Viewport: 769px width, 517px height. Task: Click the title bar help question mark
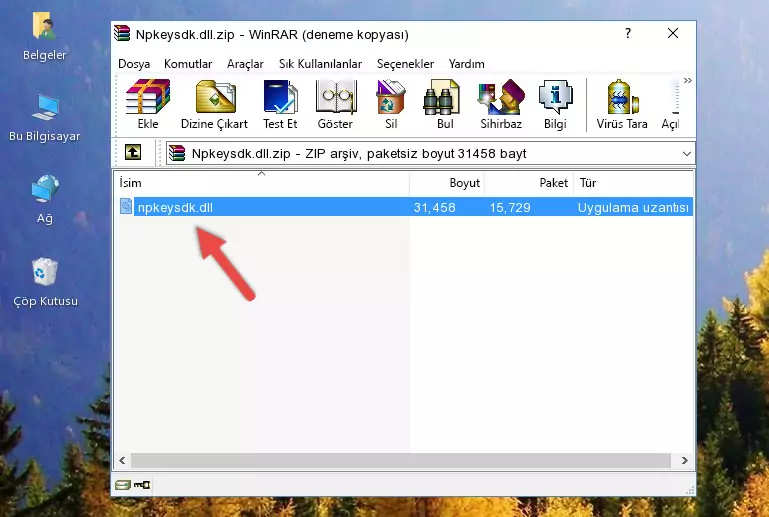coord(628,33)
